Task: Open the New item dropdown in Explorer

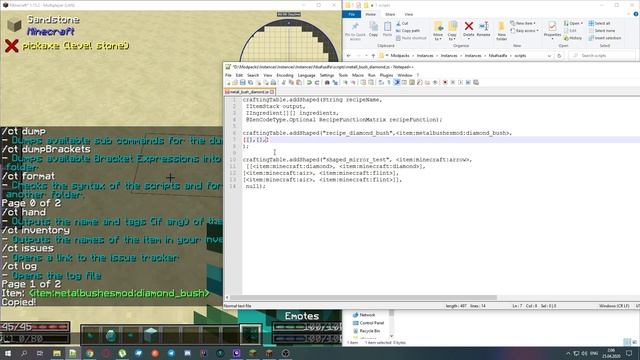Action: [523, 23]
